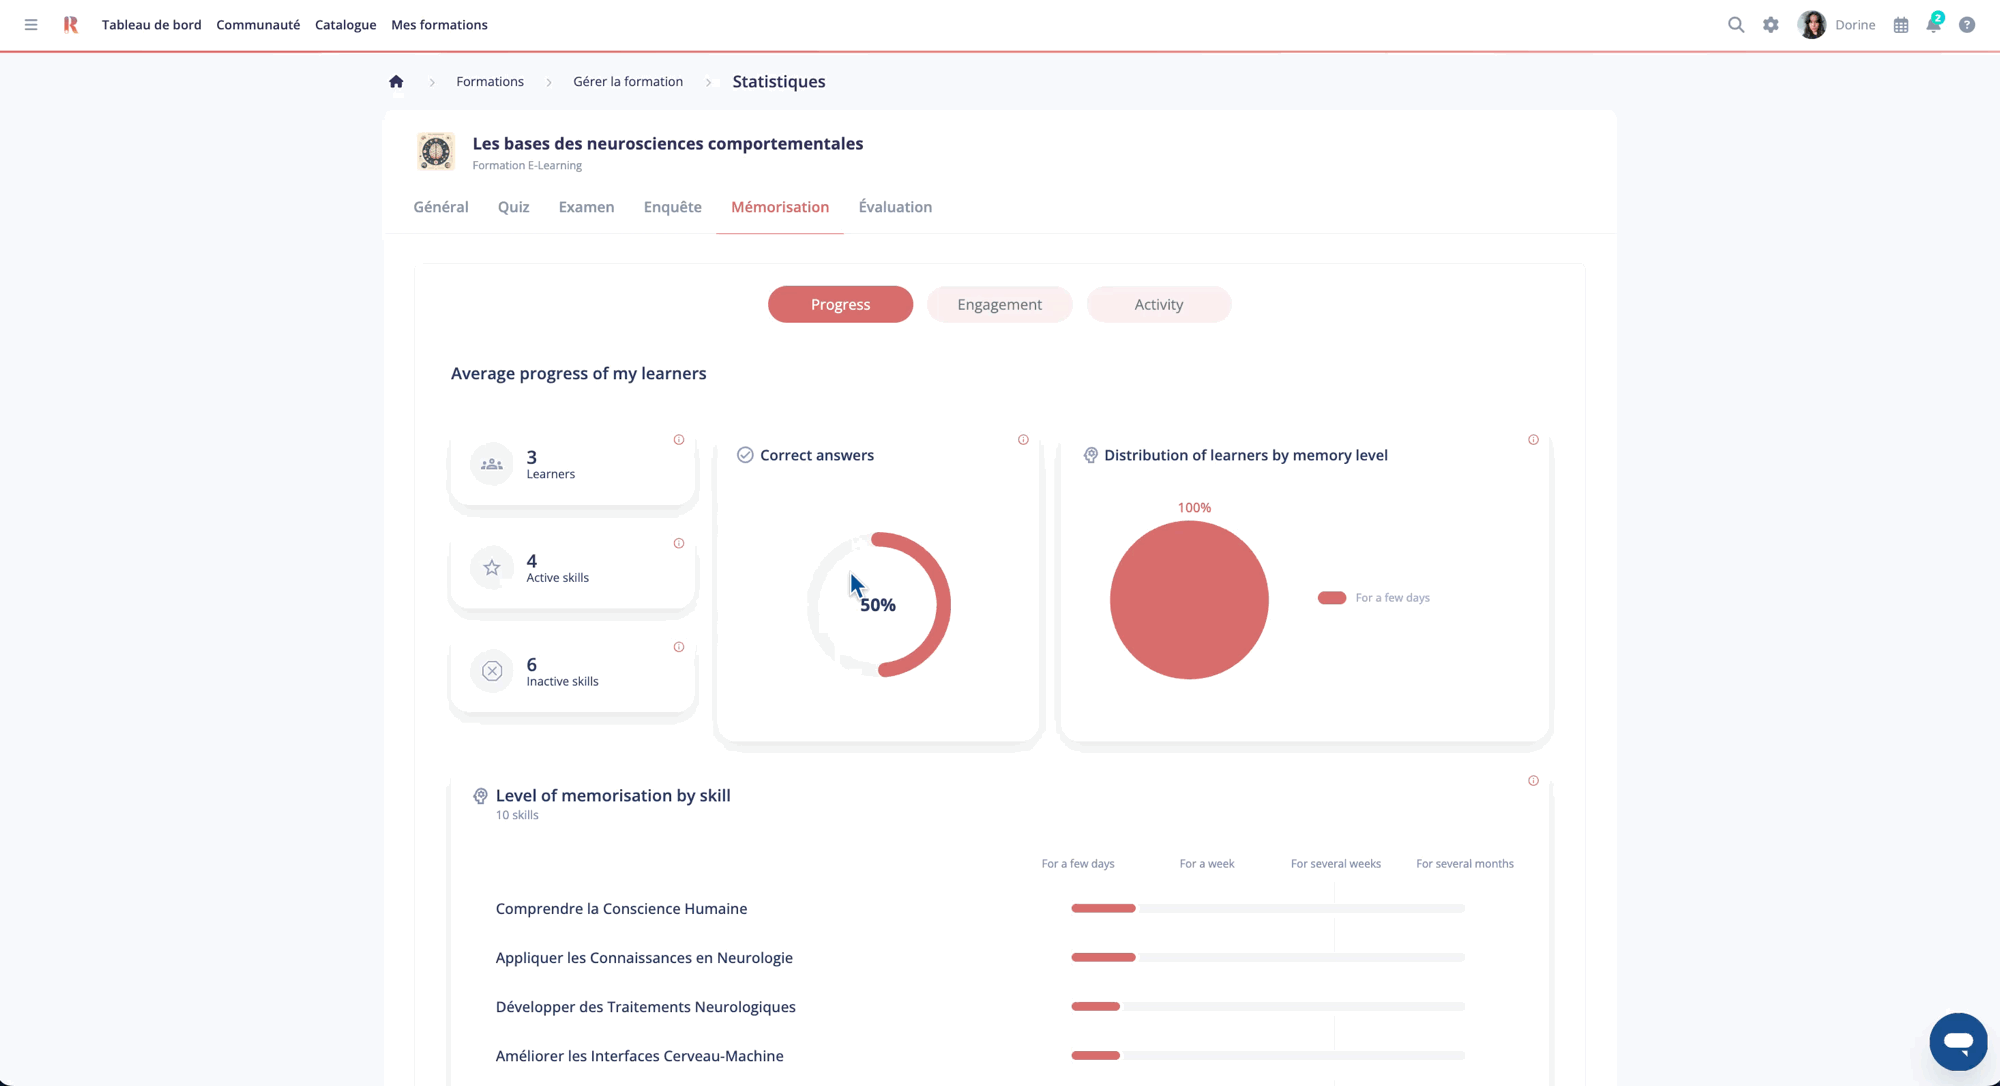The height and width of the screenshot is (1086, 2000).
Task: Open notifications with 2 unread alerts
Action: (1933, 24)
